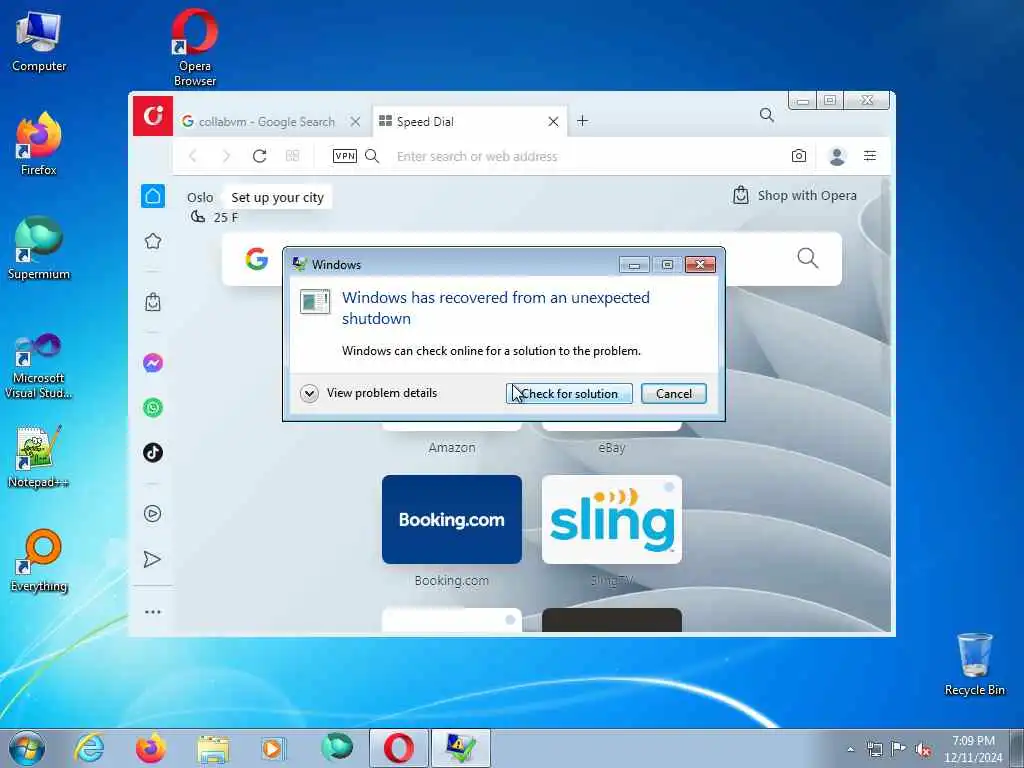Viewport: 1024px width, 768px height.
Task: Click the taskbar clock showing 7:09 PM
Action: coord(973,749)
